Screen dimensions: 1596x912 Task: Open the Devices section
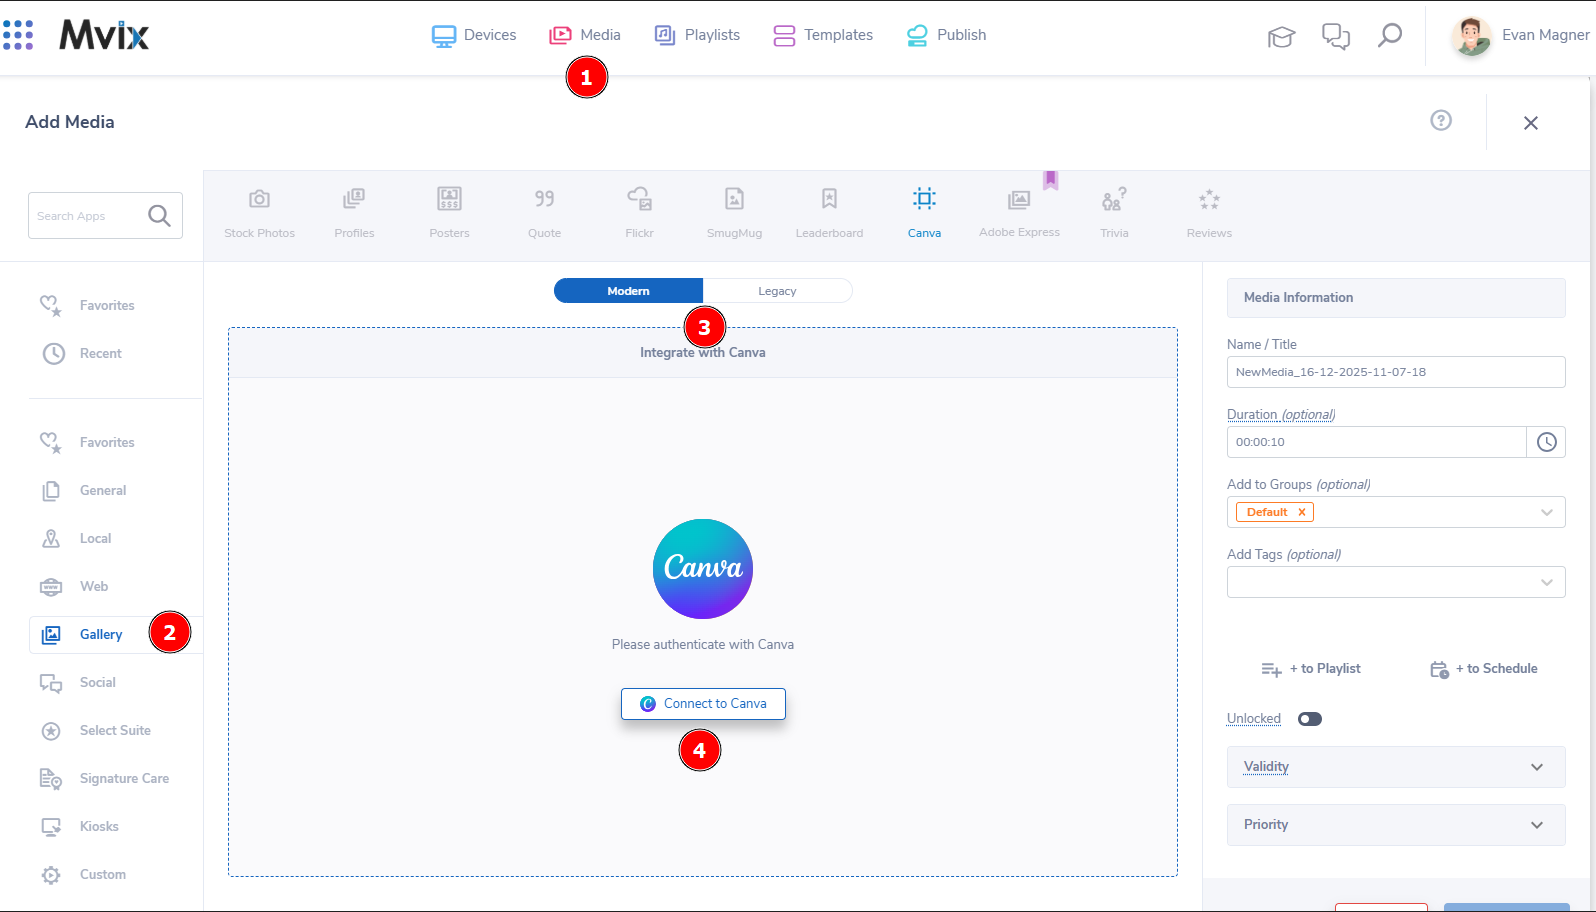click(474, 35)
